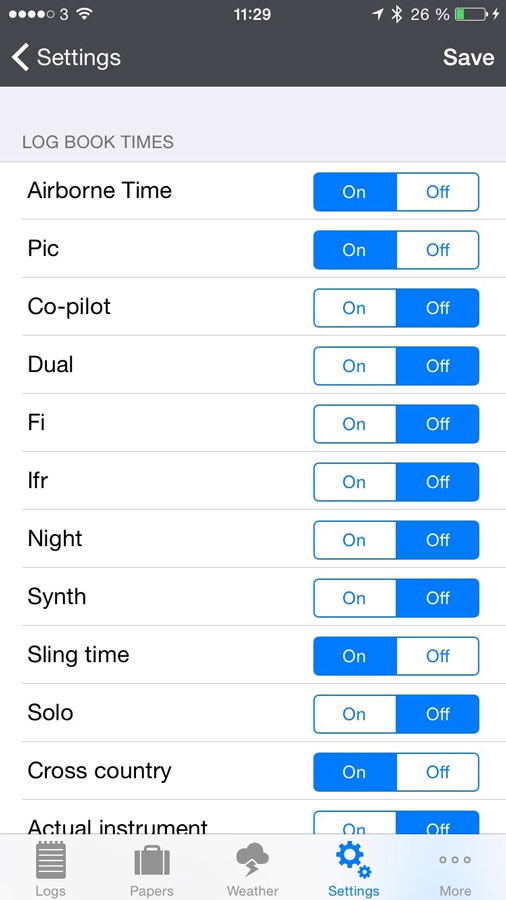This screenshot has height=900, width=506.
Task: Open the Weather cloud icon
Action: pyautogui.click(x=252, y=860)
